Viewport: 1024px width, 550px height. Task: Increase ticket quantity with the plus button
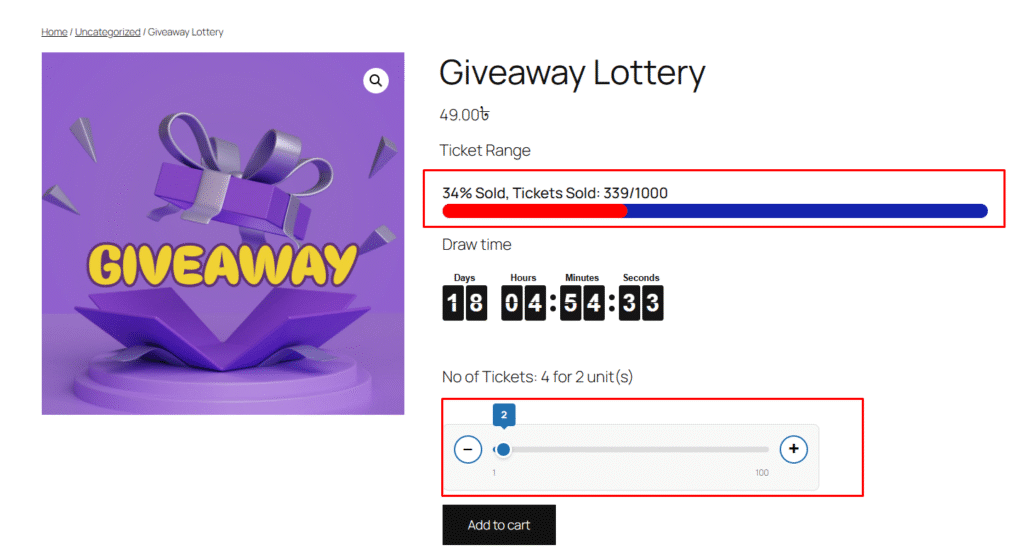click(794, 450)
